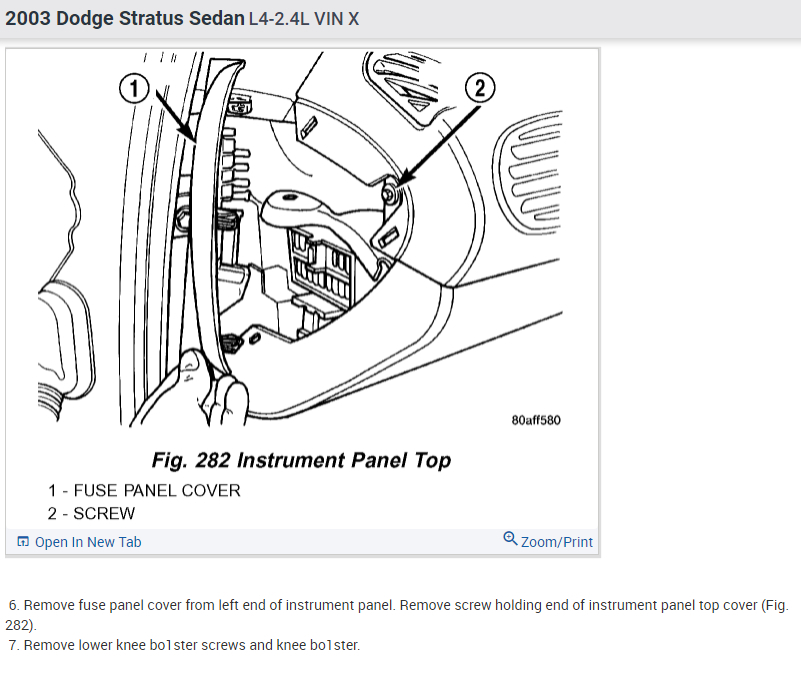This screenshot has width=801, height=676.
Task: Click the 2003 Dodge Stratus Sedan heading
Action: point(125,18)
